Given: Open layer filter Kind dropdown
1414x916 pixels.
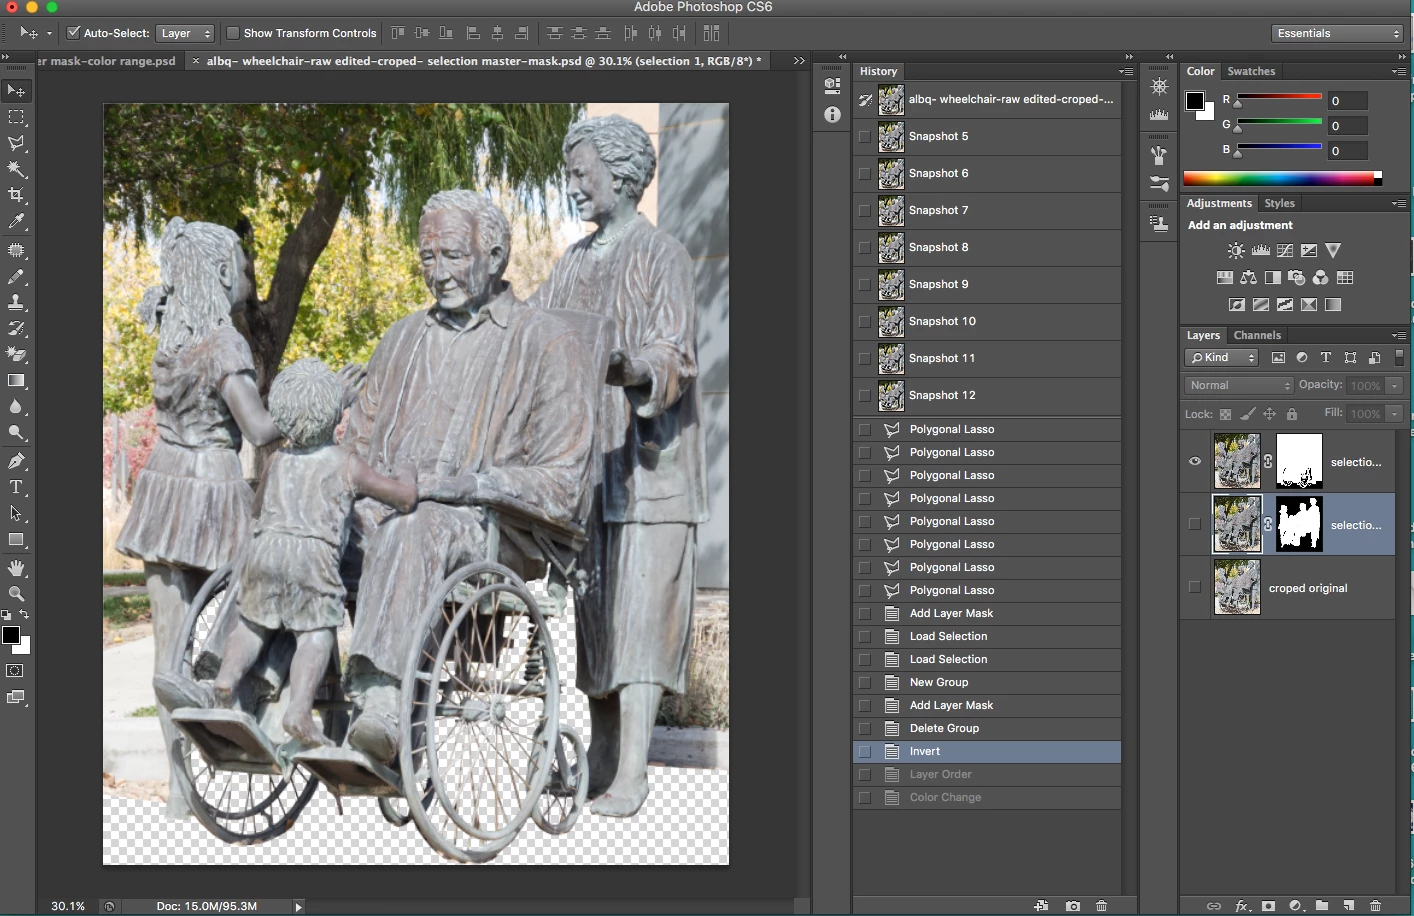Looking at the screenshot, I should pos(1222,357).
